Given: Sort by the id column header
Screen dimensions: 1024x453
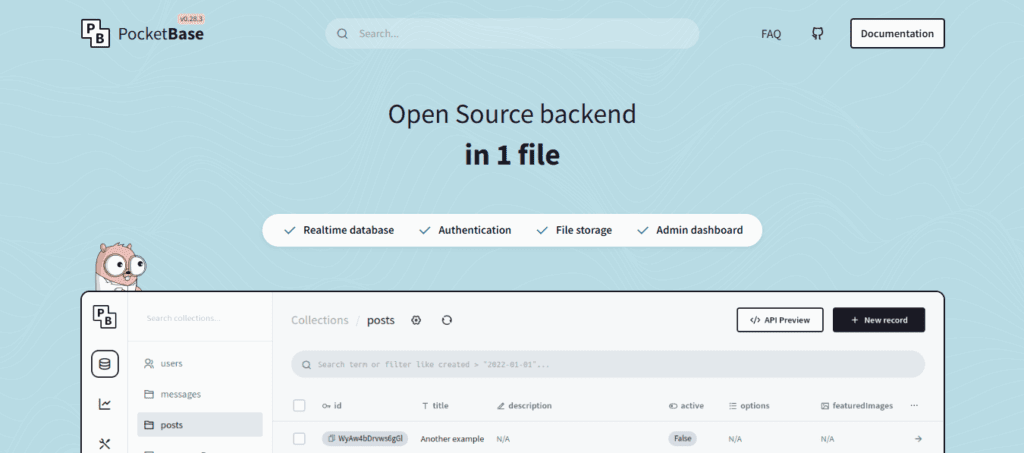Looking at the screenshot, I should [332, 405].
